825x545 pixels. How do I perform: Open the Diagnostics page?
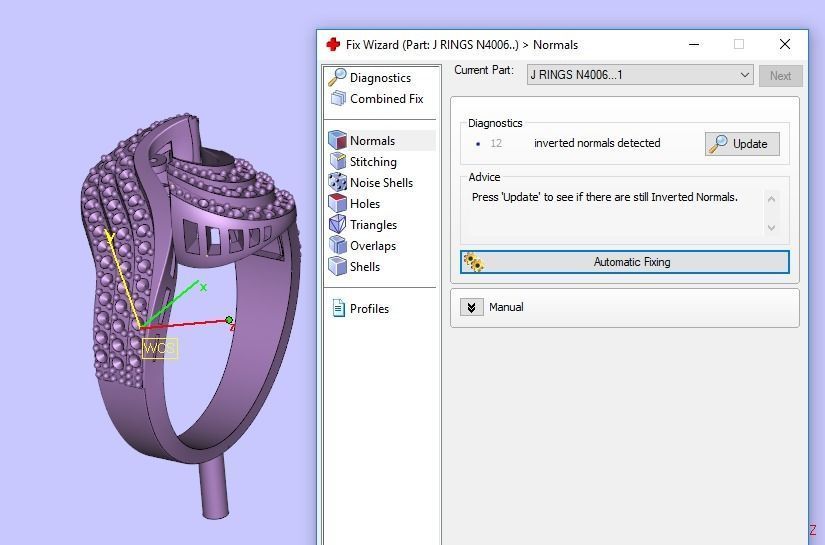coord(380,77)
